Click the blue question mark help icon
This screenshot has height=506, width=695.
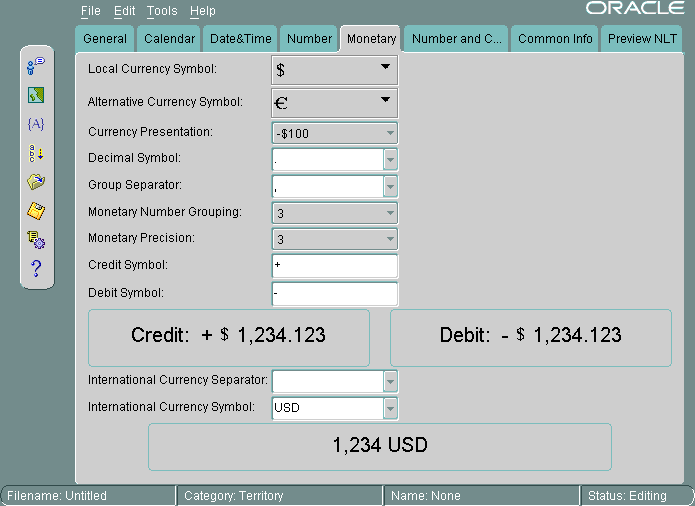coord(36,268)
